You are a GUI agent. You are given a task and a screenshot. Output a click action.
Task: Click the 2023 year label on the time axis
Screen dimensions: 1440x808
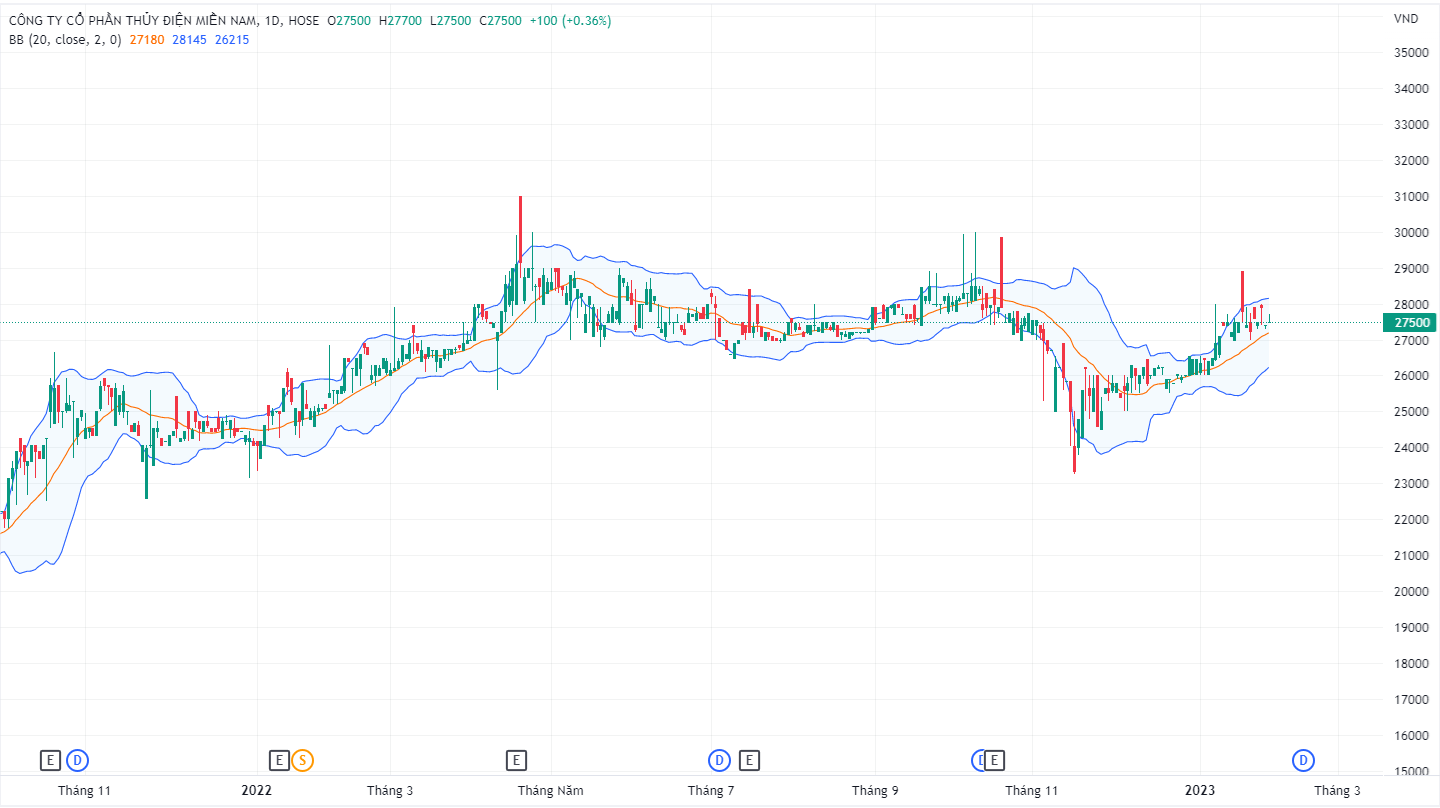pos(1200,791)
